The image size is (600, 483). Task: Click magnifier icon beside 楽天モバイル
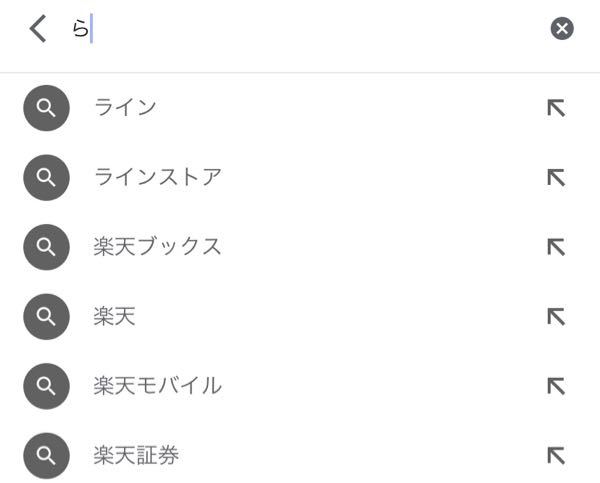pyautogui.click(x=46, y=386)
